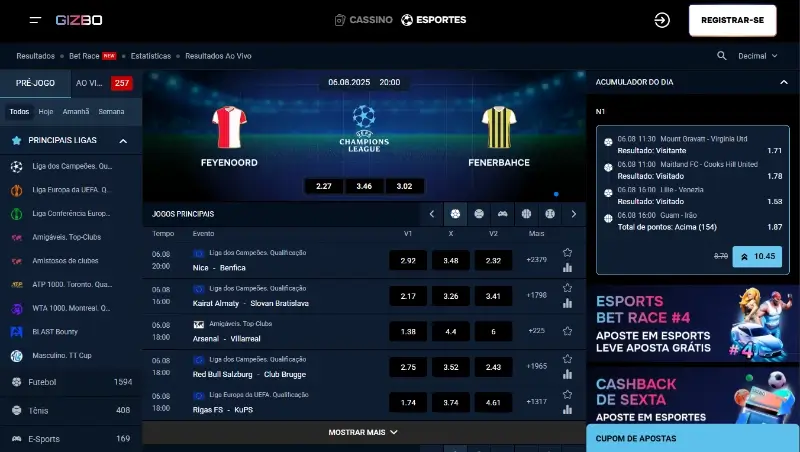Expand list with Mostrar Mais
The image size is (800, 452).
pyautogui.click(x=363, y=432)
